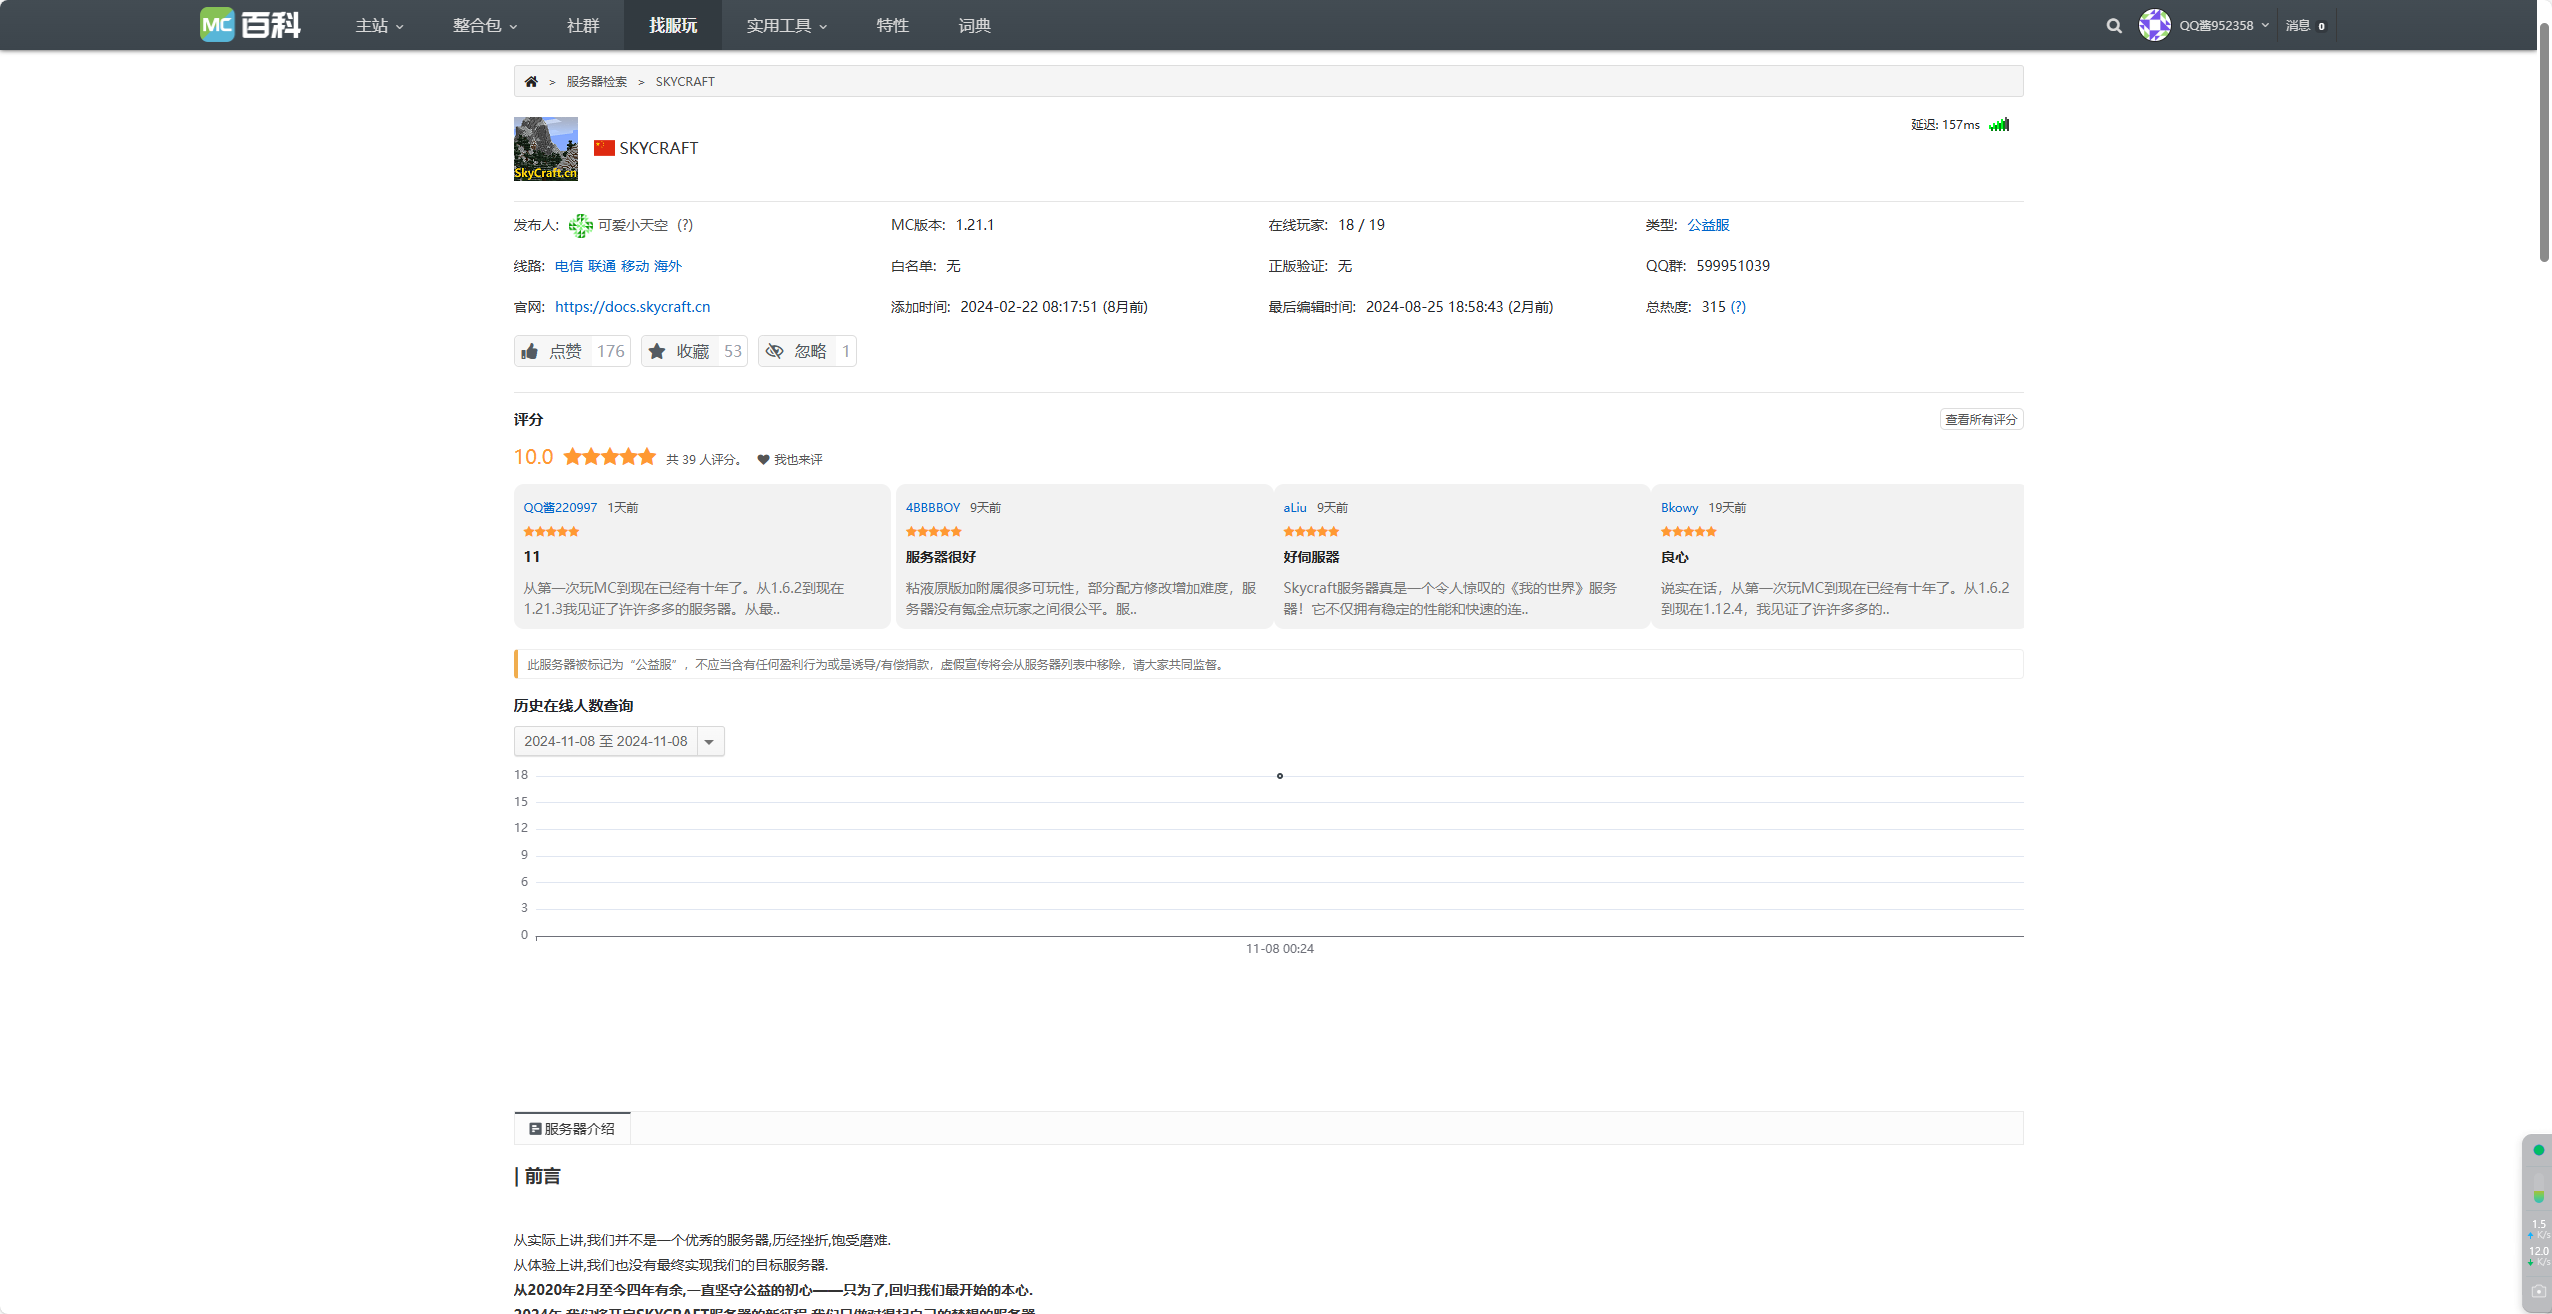This screenshot has height=1314, width=2552.
Task: Click the publisher avatar icon 可爱小天空
Action: click(580, 226)
